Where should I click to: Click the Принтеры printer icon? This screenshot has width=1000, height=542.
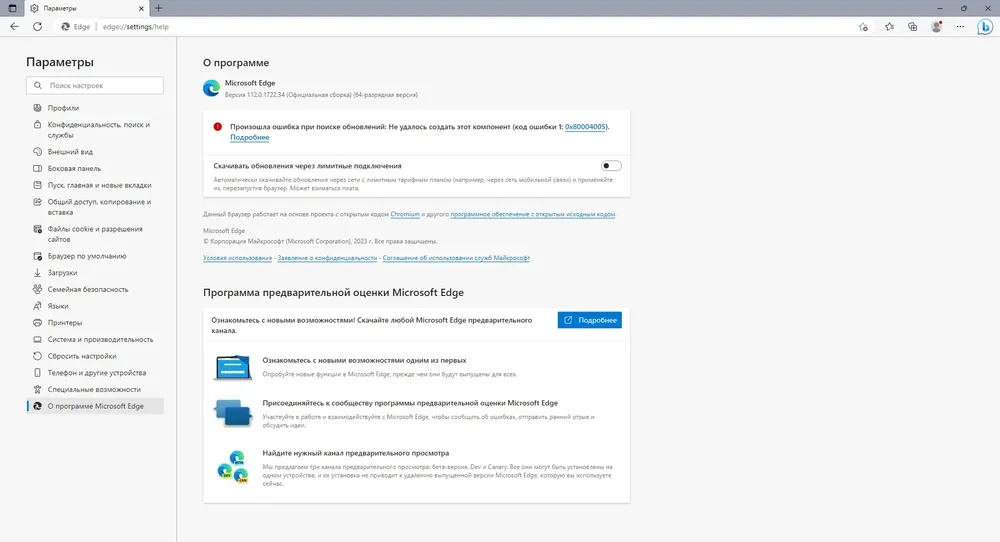tap(38, 323)
